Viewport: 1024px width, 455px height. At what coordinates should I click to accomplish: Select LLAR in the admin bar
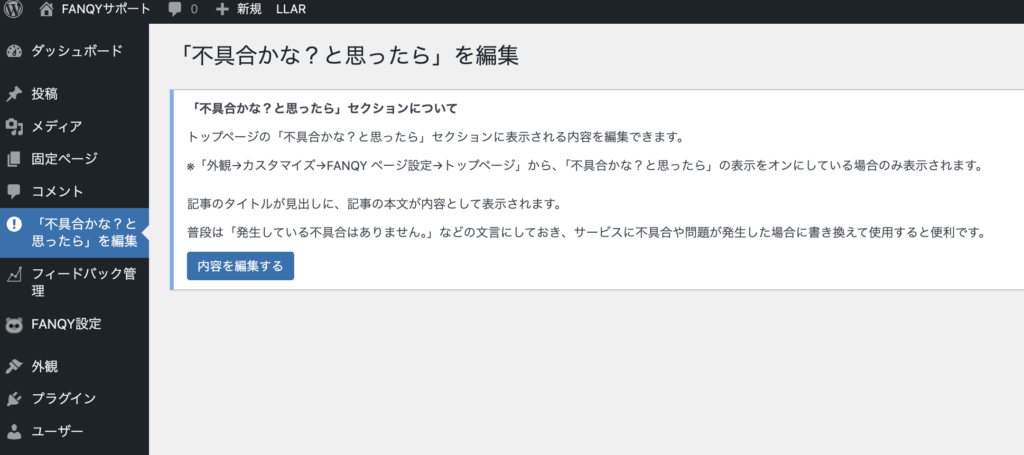coord(291,9)
